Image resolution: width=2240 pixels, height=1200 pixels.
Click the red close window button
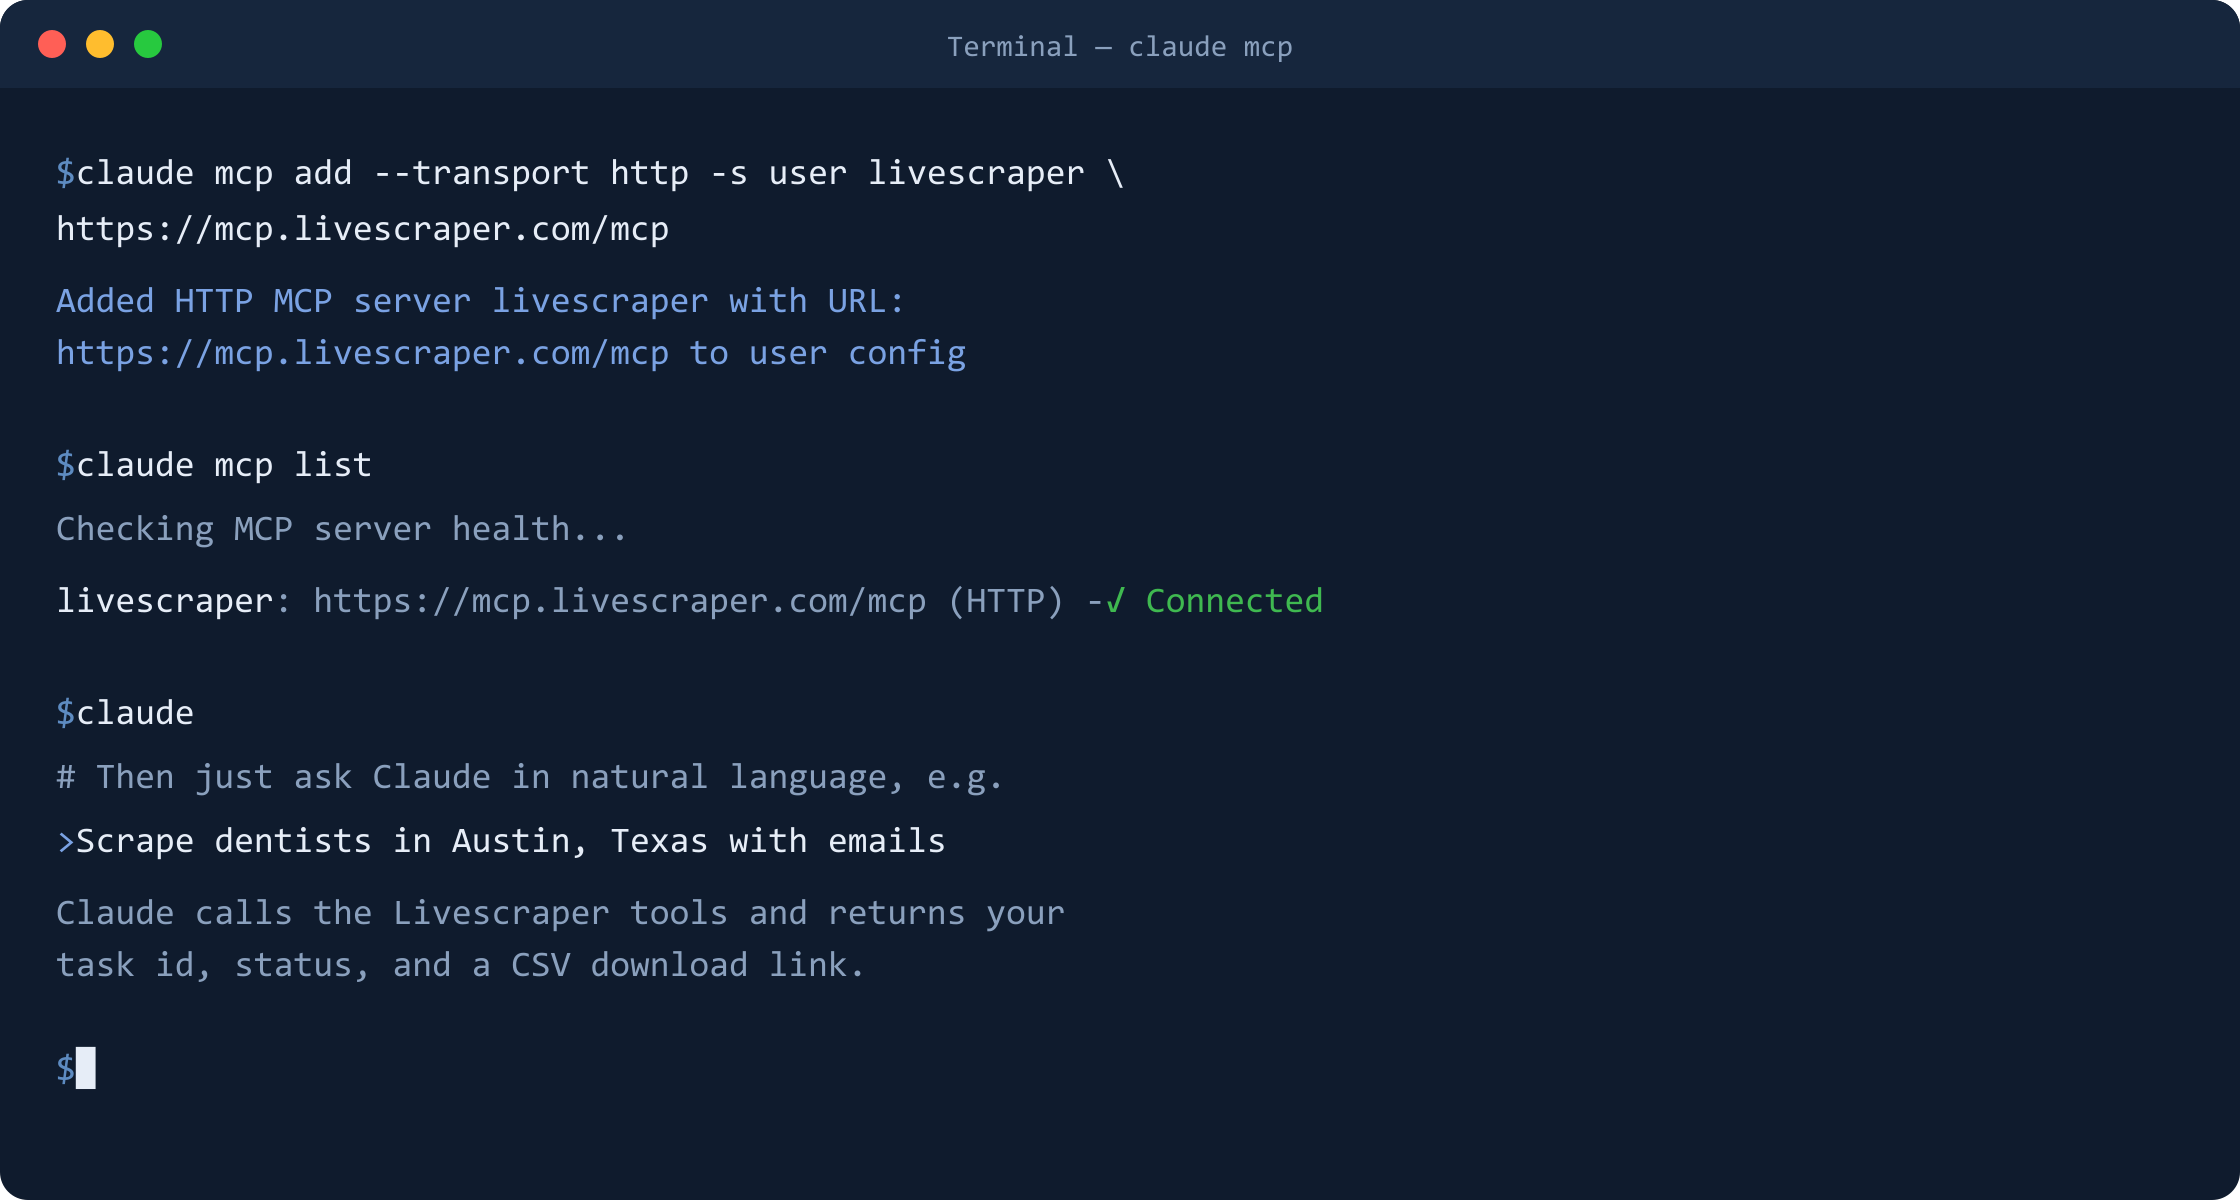coord(52,44)
